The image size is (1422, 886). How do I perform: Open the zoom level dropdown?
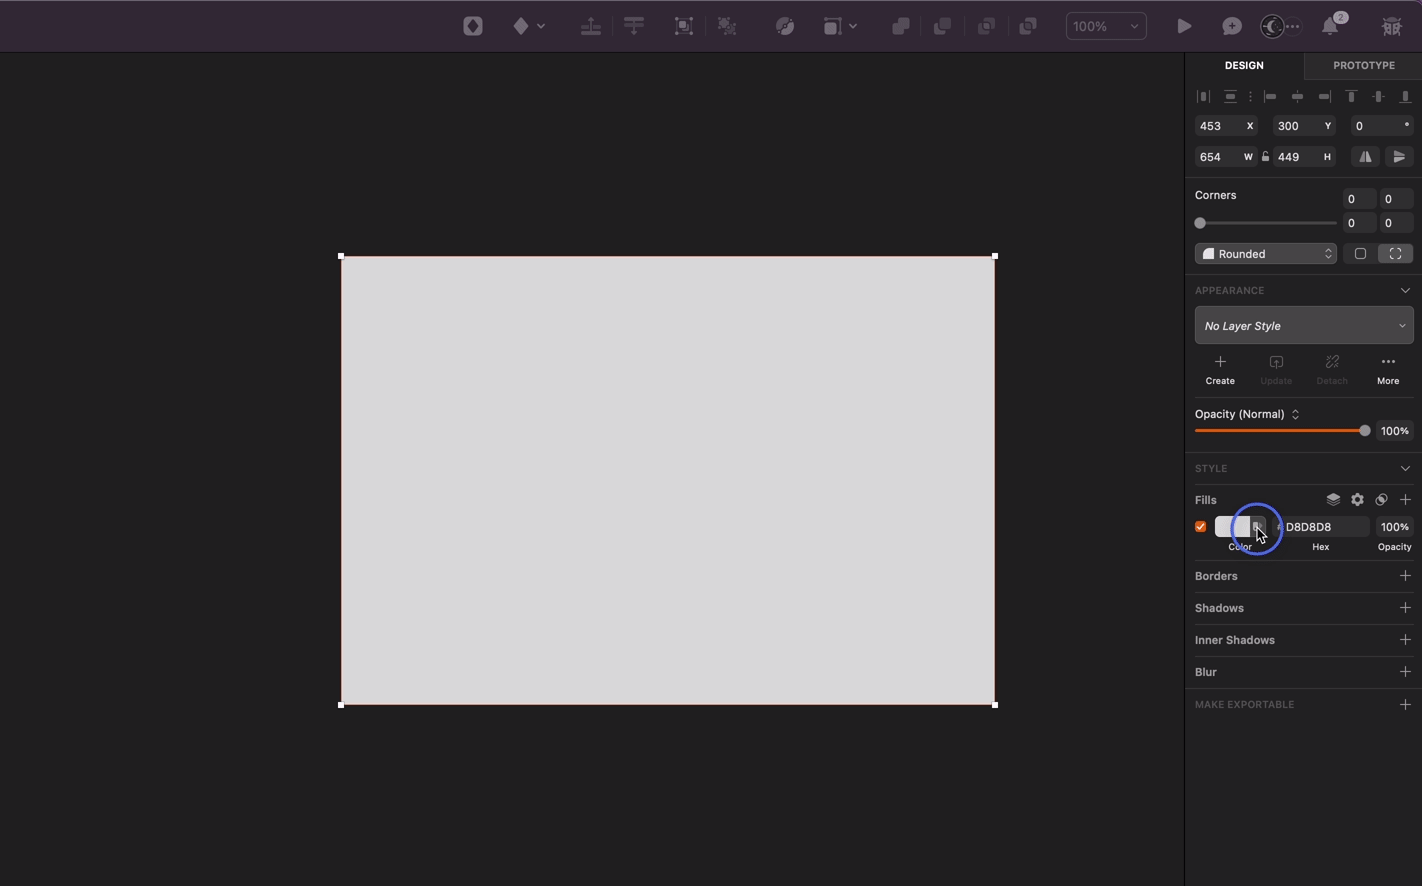click(1105, 26)
